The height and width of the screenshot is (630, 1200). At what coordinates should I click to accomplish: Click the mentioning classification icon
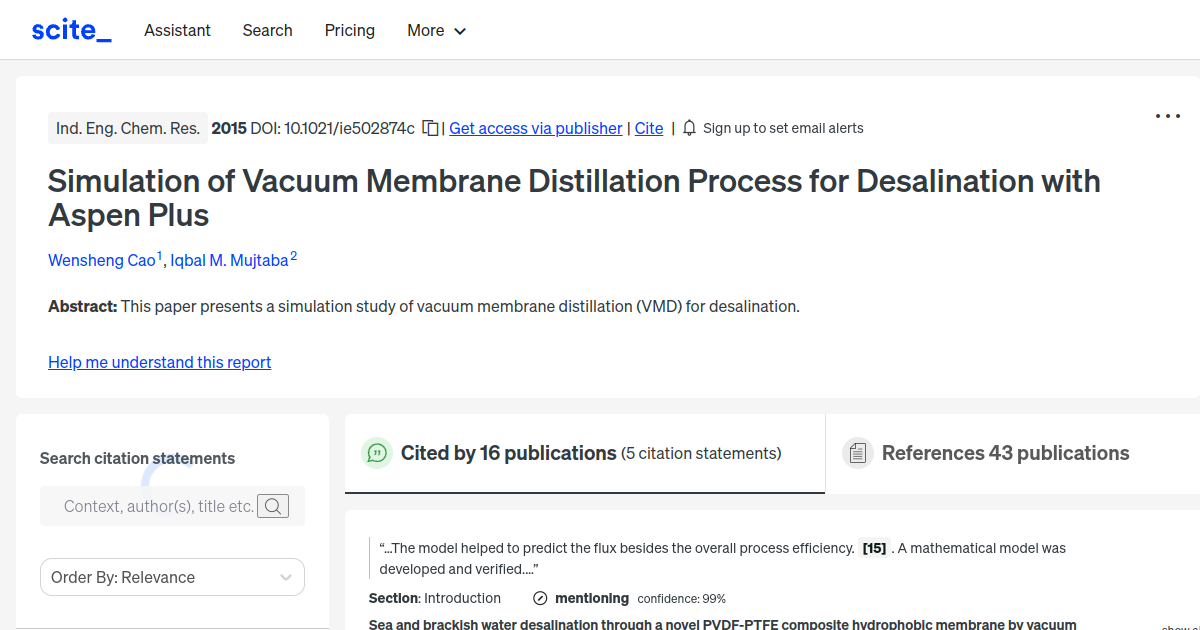540,598
